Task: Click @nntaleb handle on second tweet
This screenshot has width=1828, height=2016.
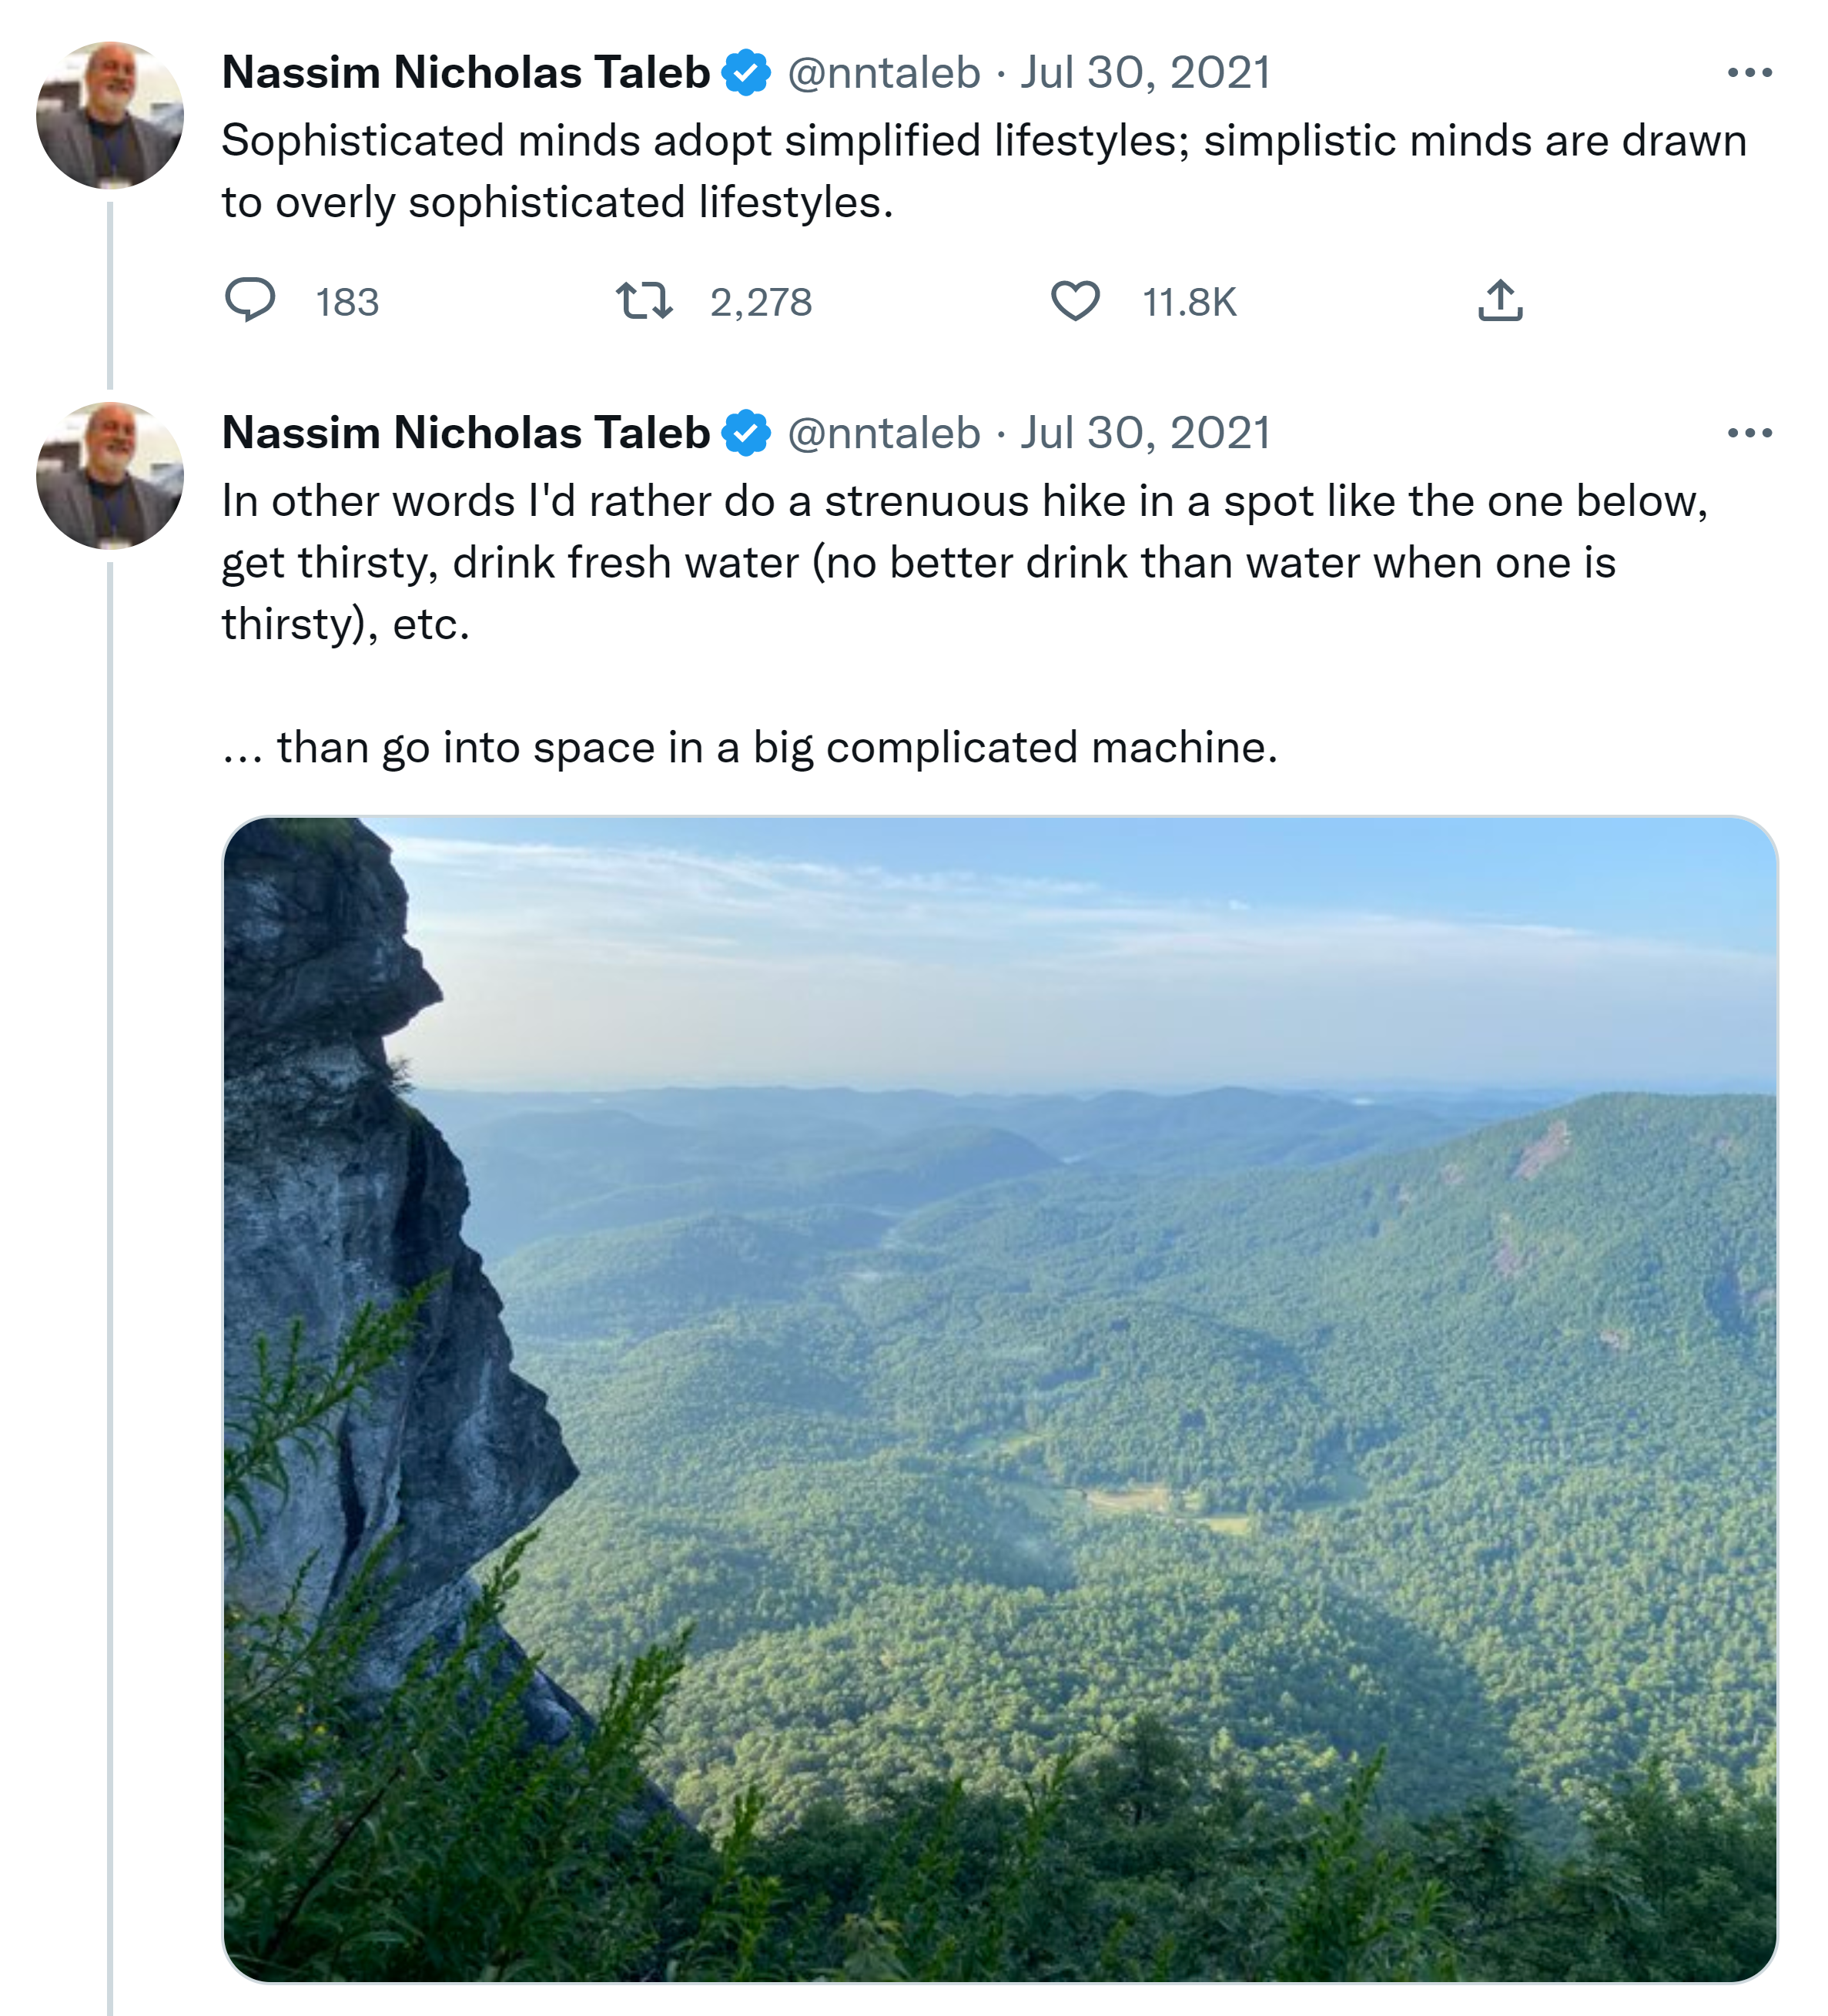Action: (884, 433)
